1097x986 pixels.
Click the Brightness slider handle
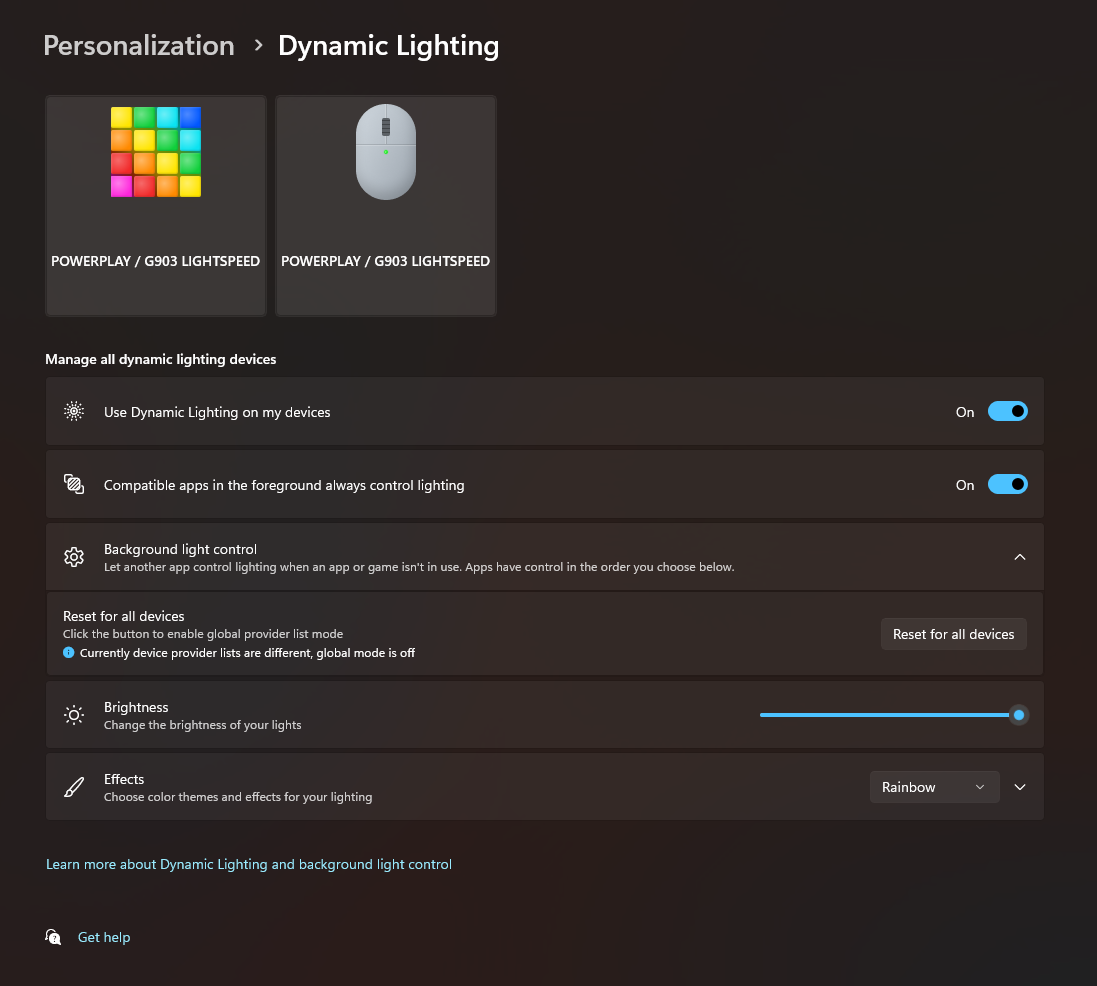tap(1019, 715)
